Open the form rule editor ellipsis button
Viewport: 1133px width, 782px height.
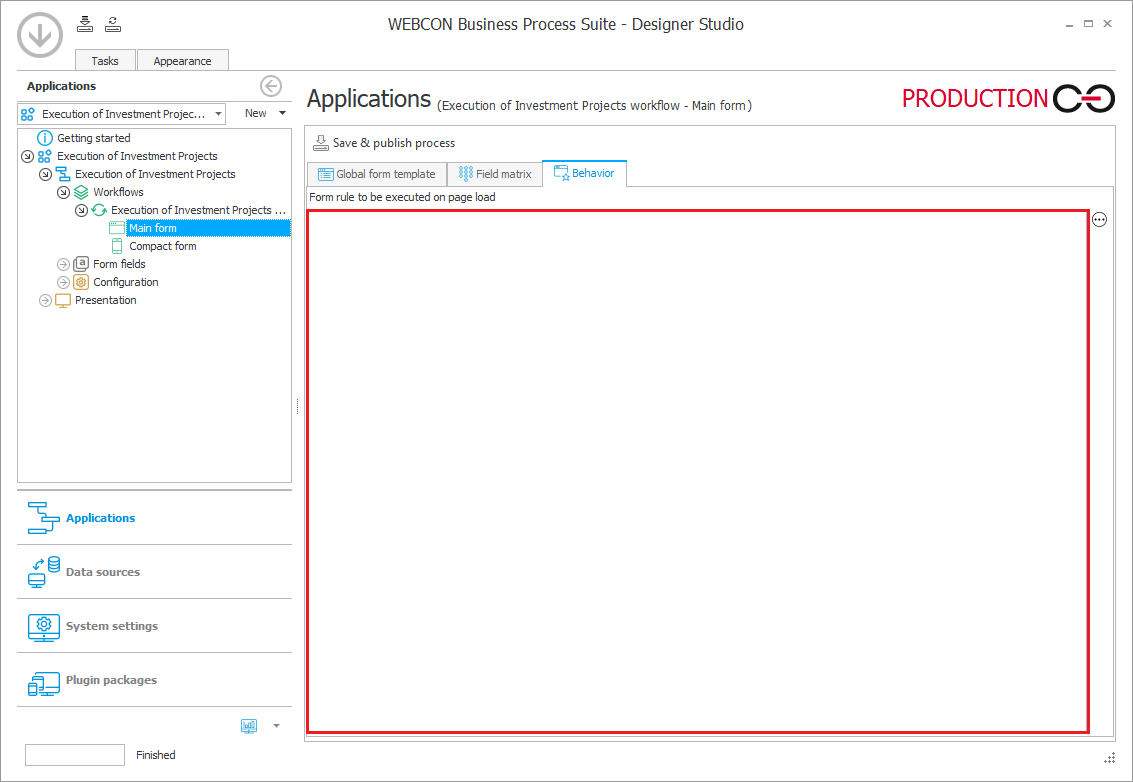pyautogui.click(x=1099, y=220)
